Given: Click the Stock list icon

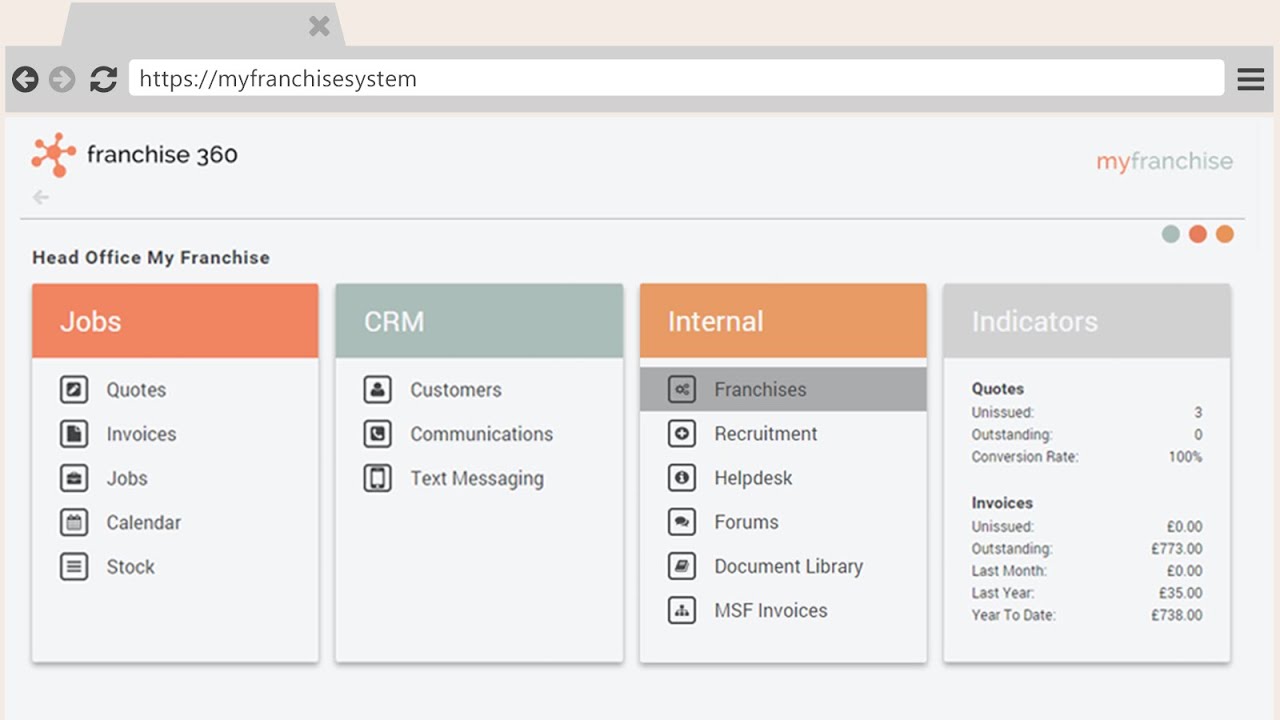Looking at the screenshot, I should 74,566.
